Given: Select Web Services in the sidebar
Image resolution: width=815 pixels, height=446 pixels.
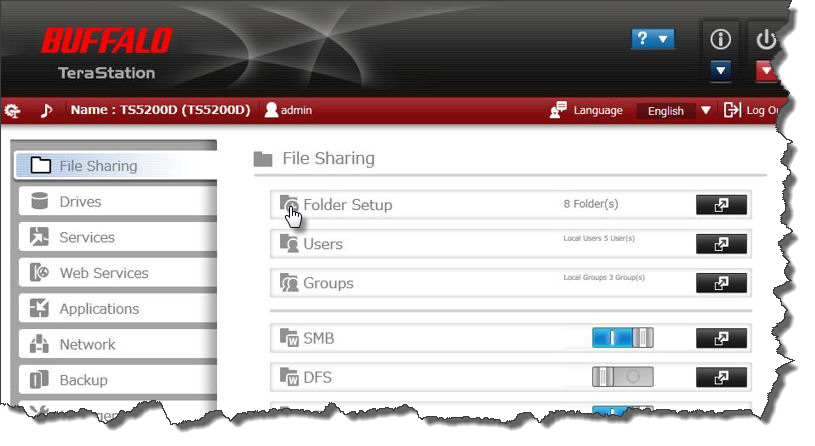Looking at the screenshot, I should click(x=117, y=273).
